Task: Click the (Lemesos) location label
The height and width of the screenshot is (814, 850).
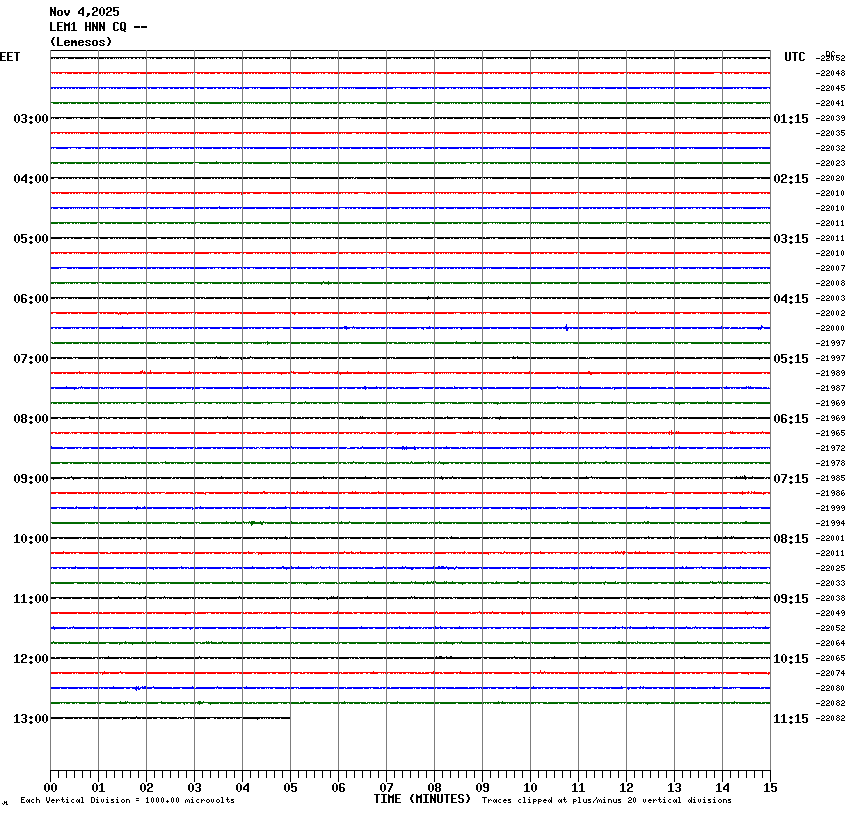Action: [81, 42]
